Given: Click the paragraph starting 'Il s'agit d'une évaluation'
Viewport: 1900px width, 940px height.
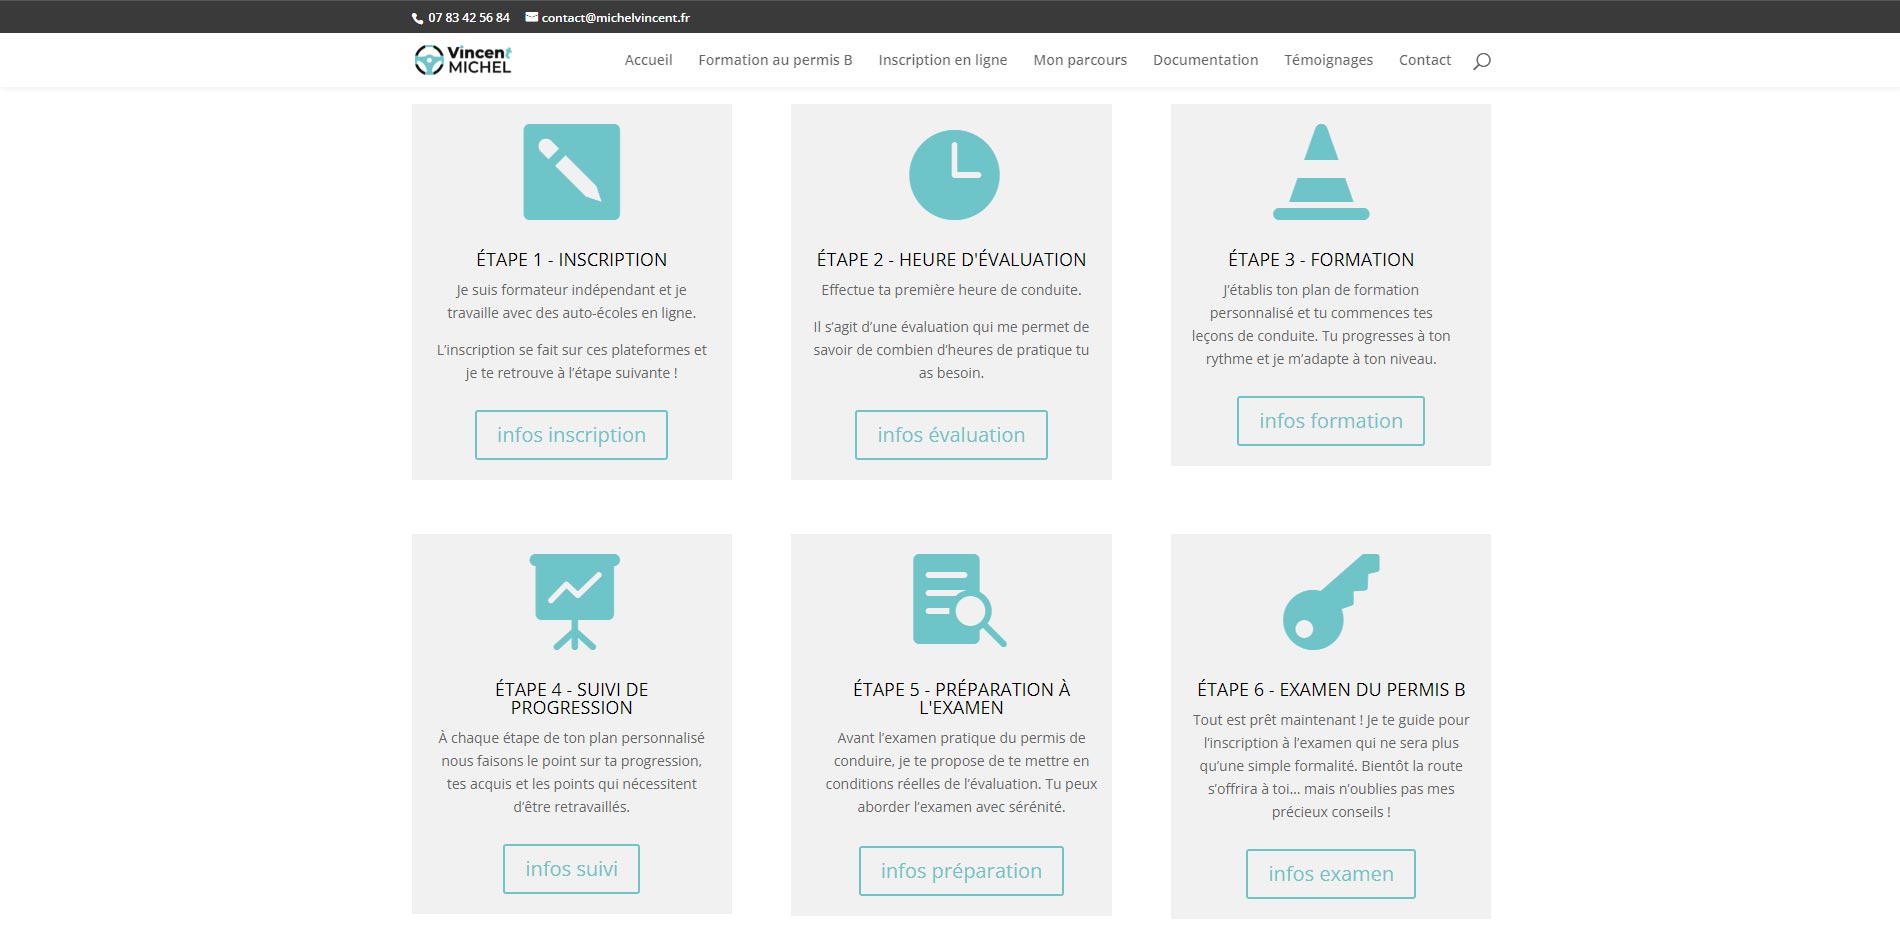Looking at the screenshot, I should pos(951,350).
